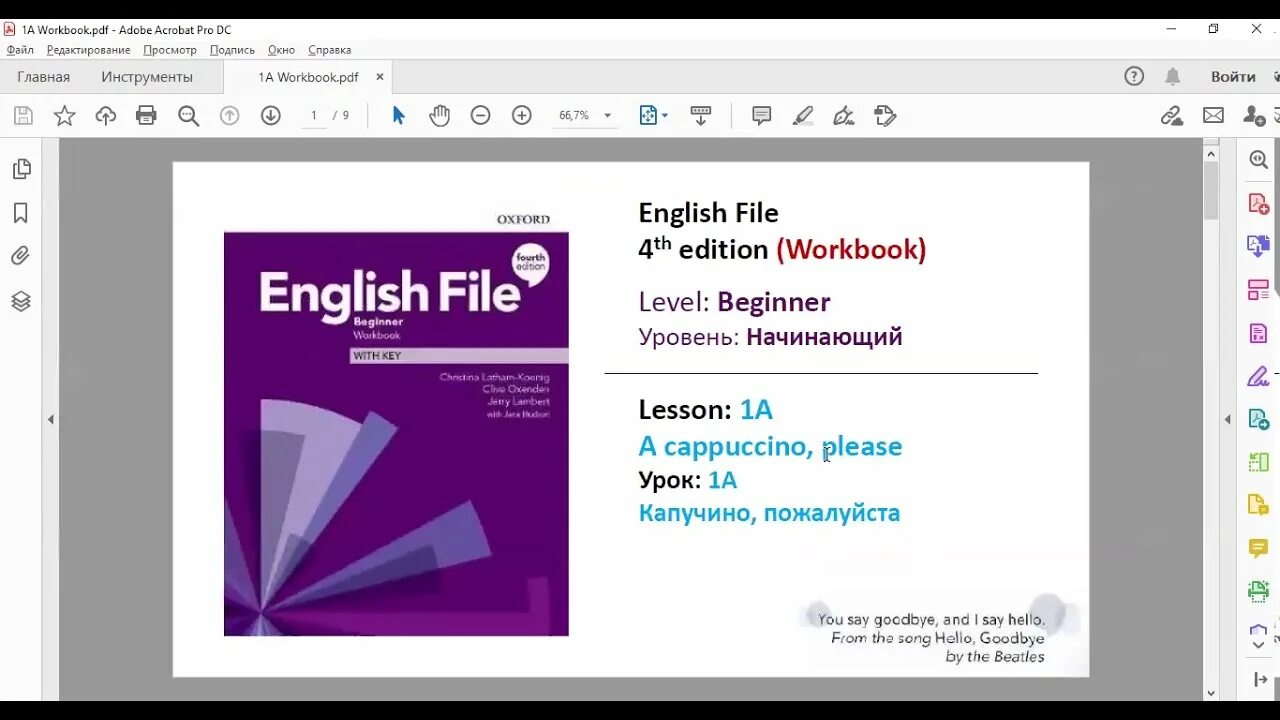Click the red "(Workbook)" text
The image size is (1280, 720).
click(851, 249)
